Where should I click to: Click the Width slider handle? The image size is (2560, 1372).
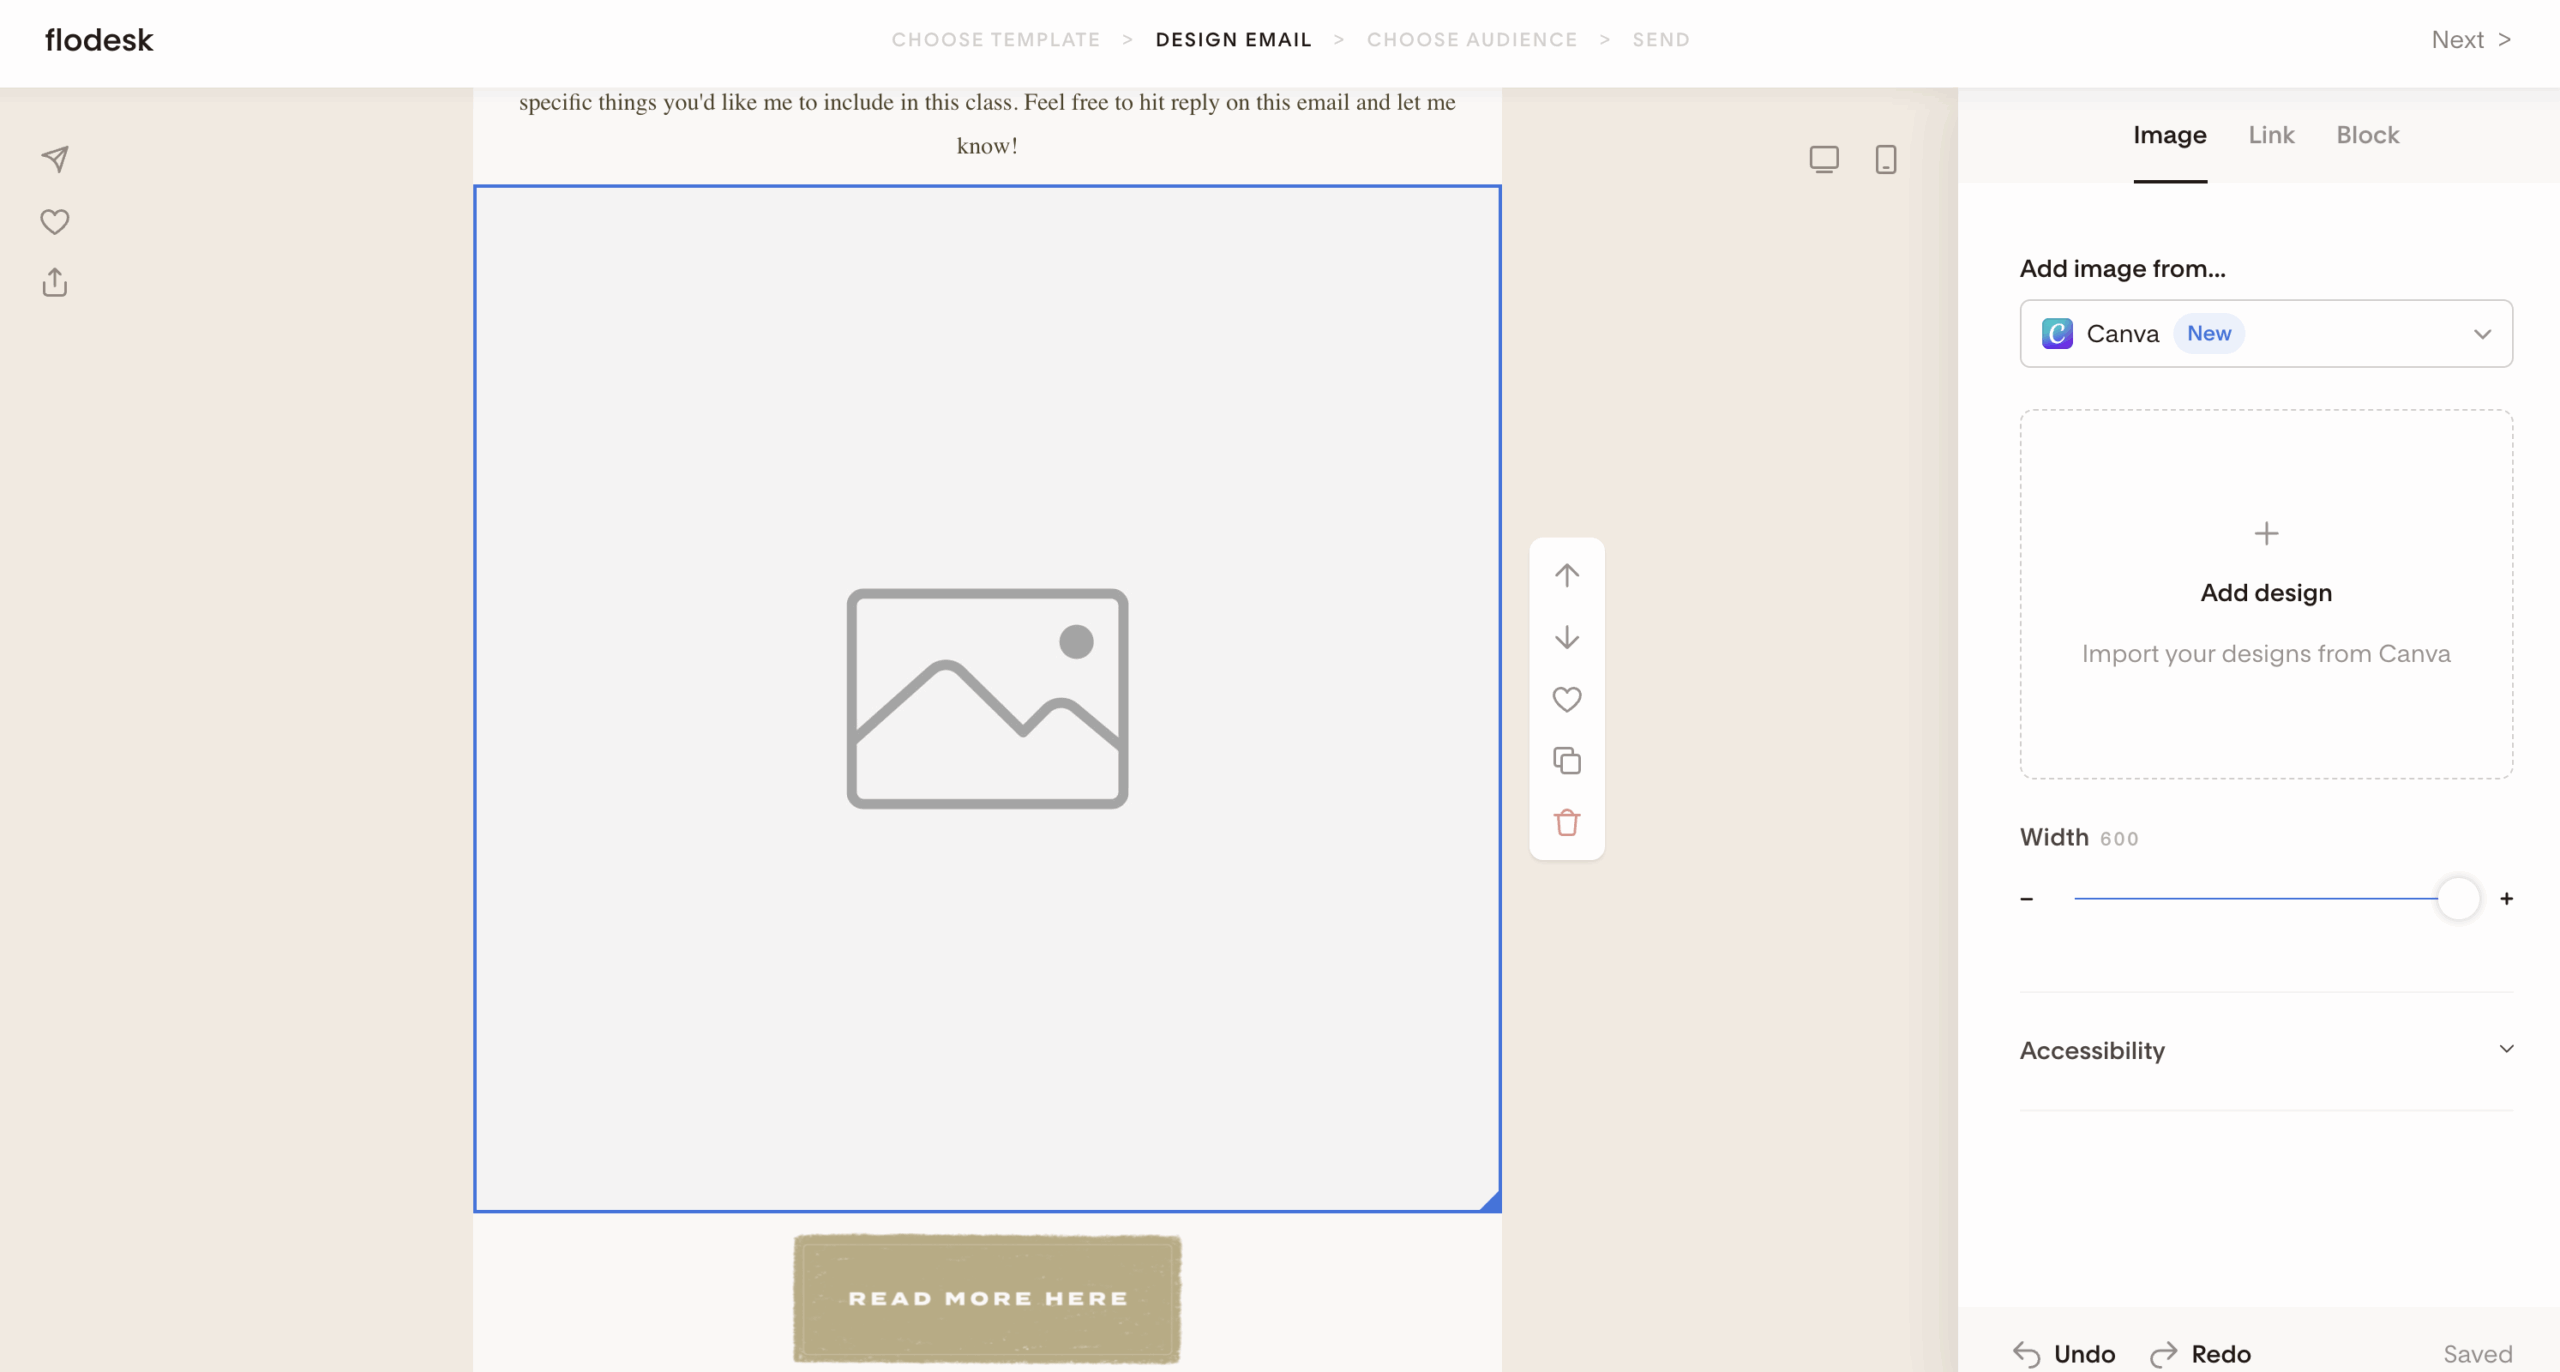(2458, 899)
